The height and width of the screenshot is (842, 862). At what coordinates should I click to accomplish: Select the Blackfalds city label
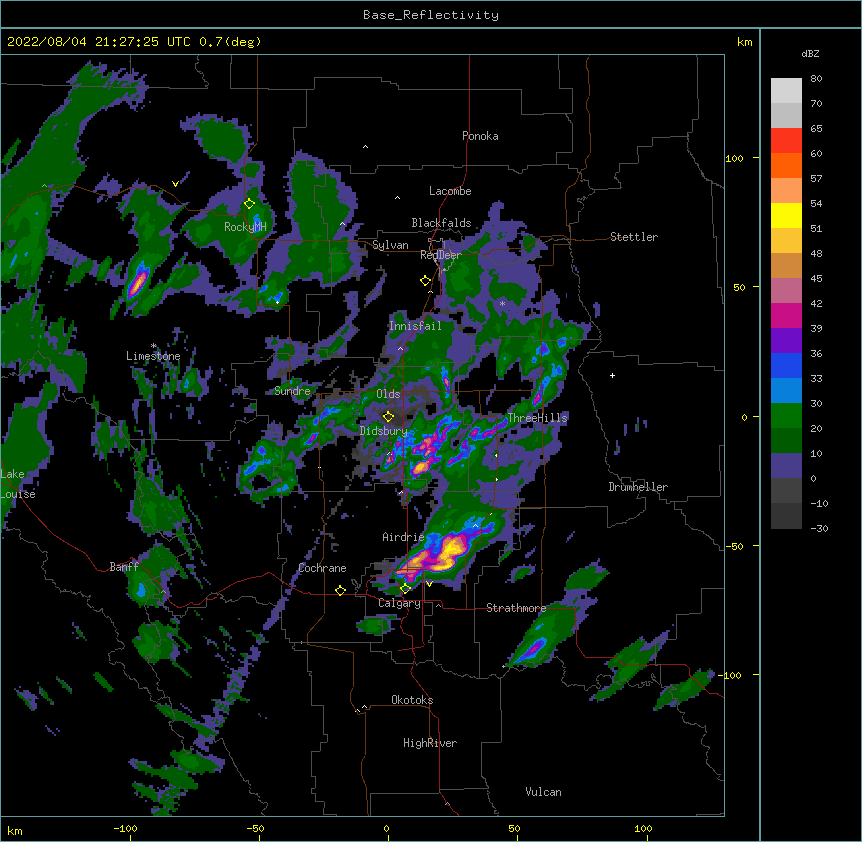click(441, 223)
